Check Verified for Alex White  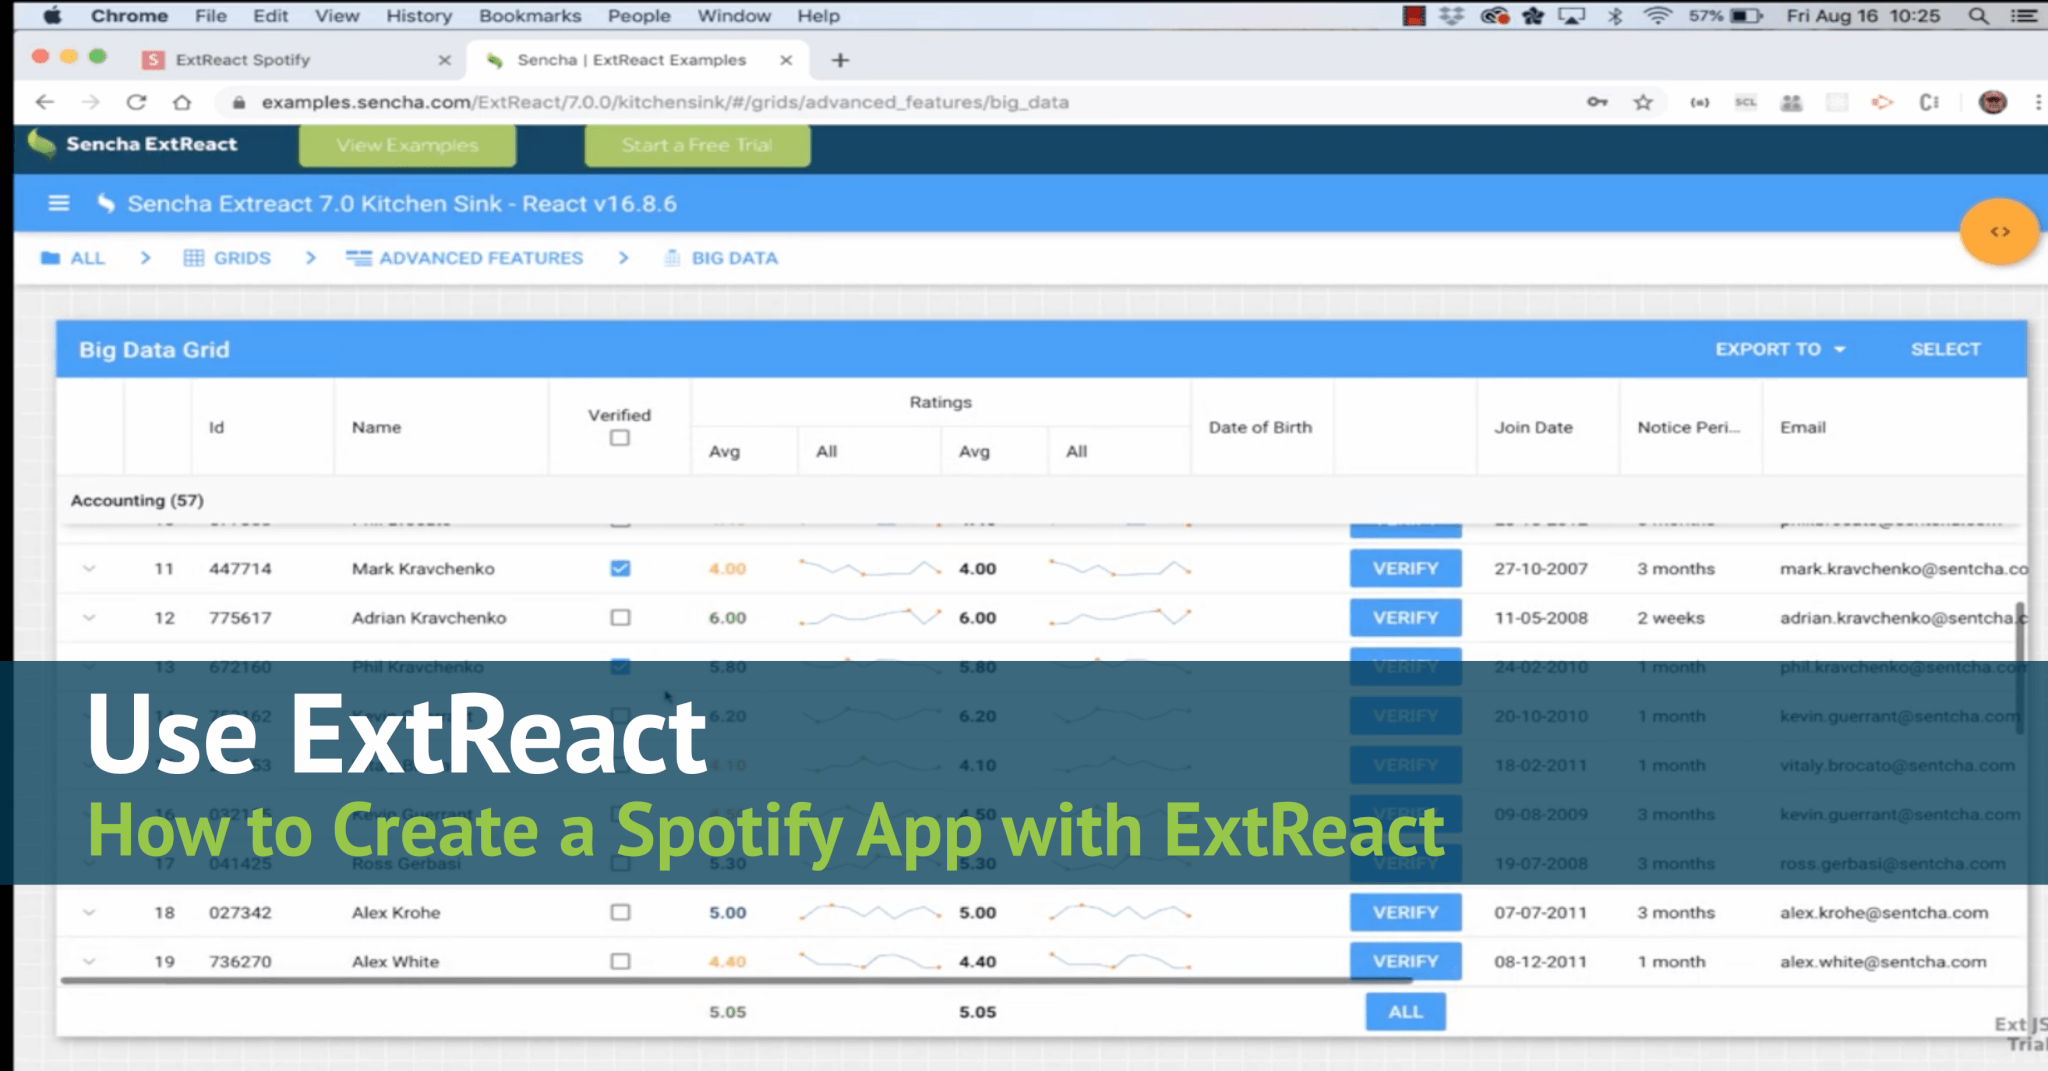[x=620, y=961]
